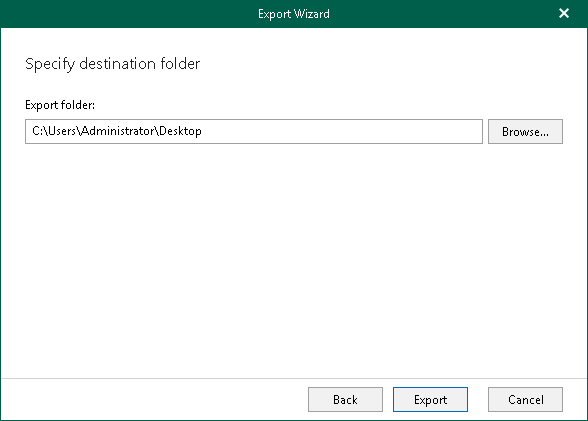Click the 'Specify destination folder' heading

pyautogui.click(x=112, y=64)
